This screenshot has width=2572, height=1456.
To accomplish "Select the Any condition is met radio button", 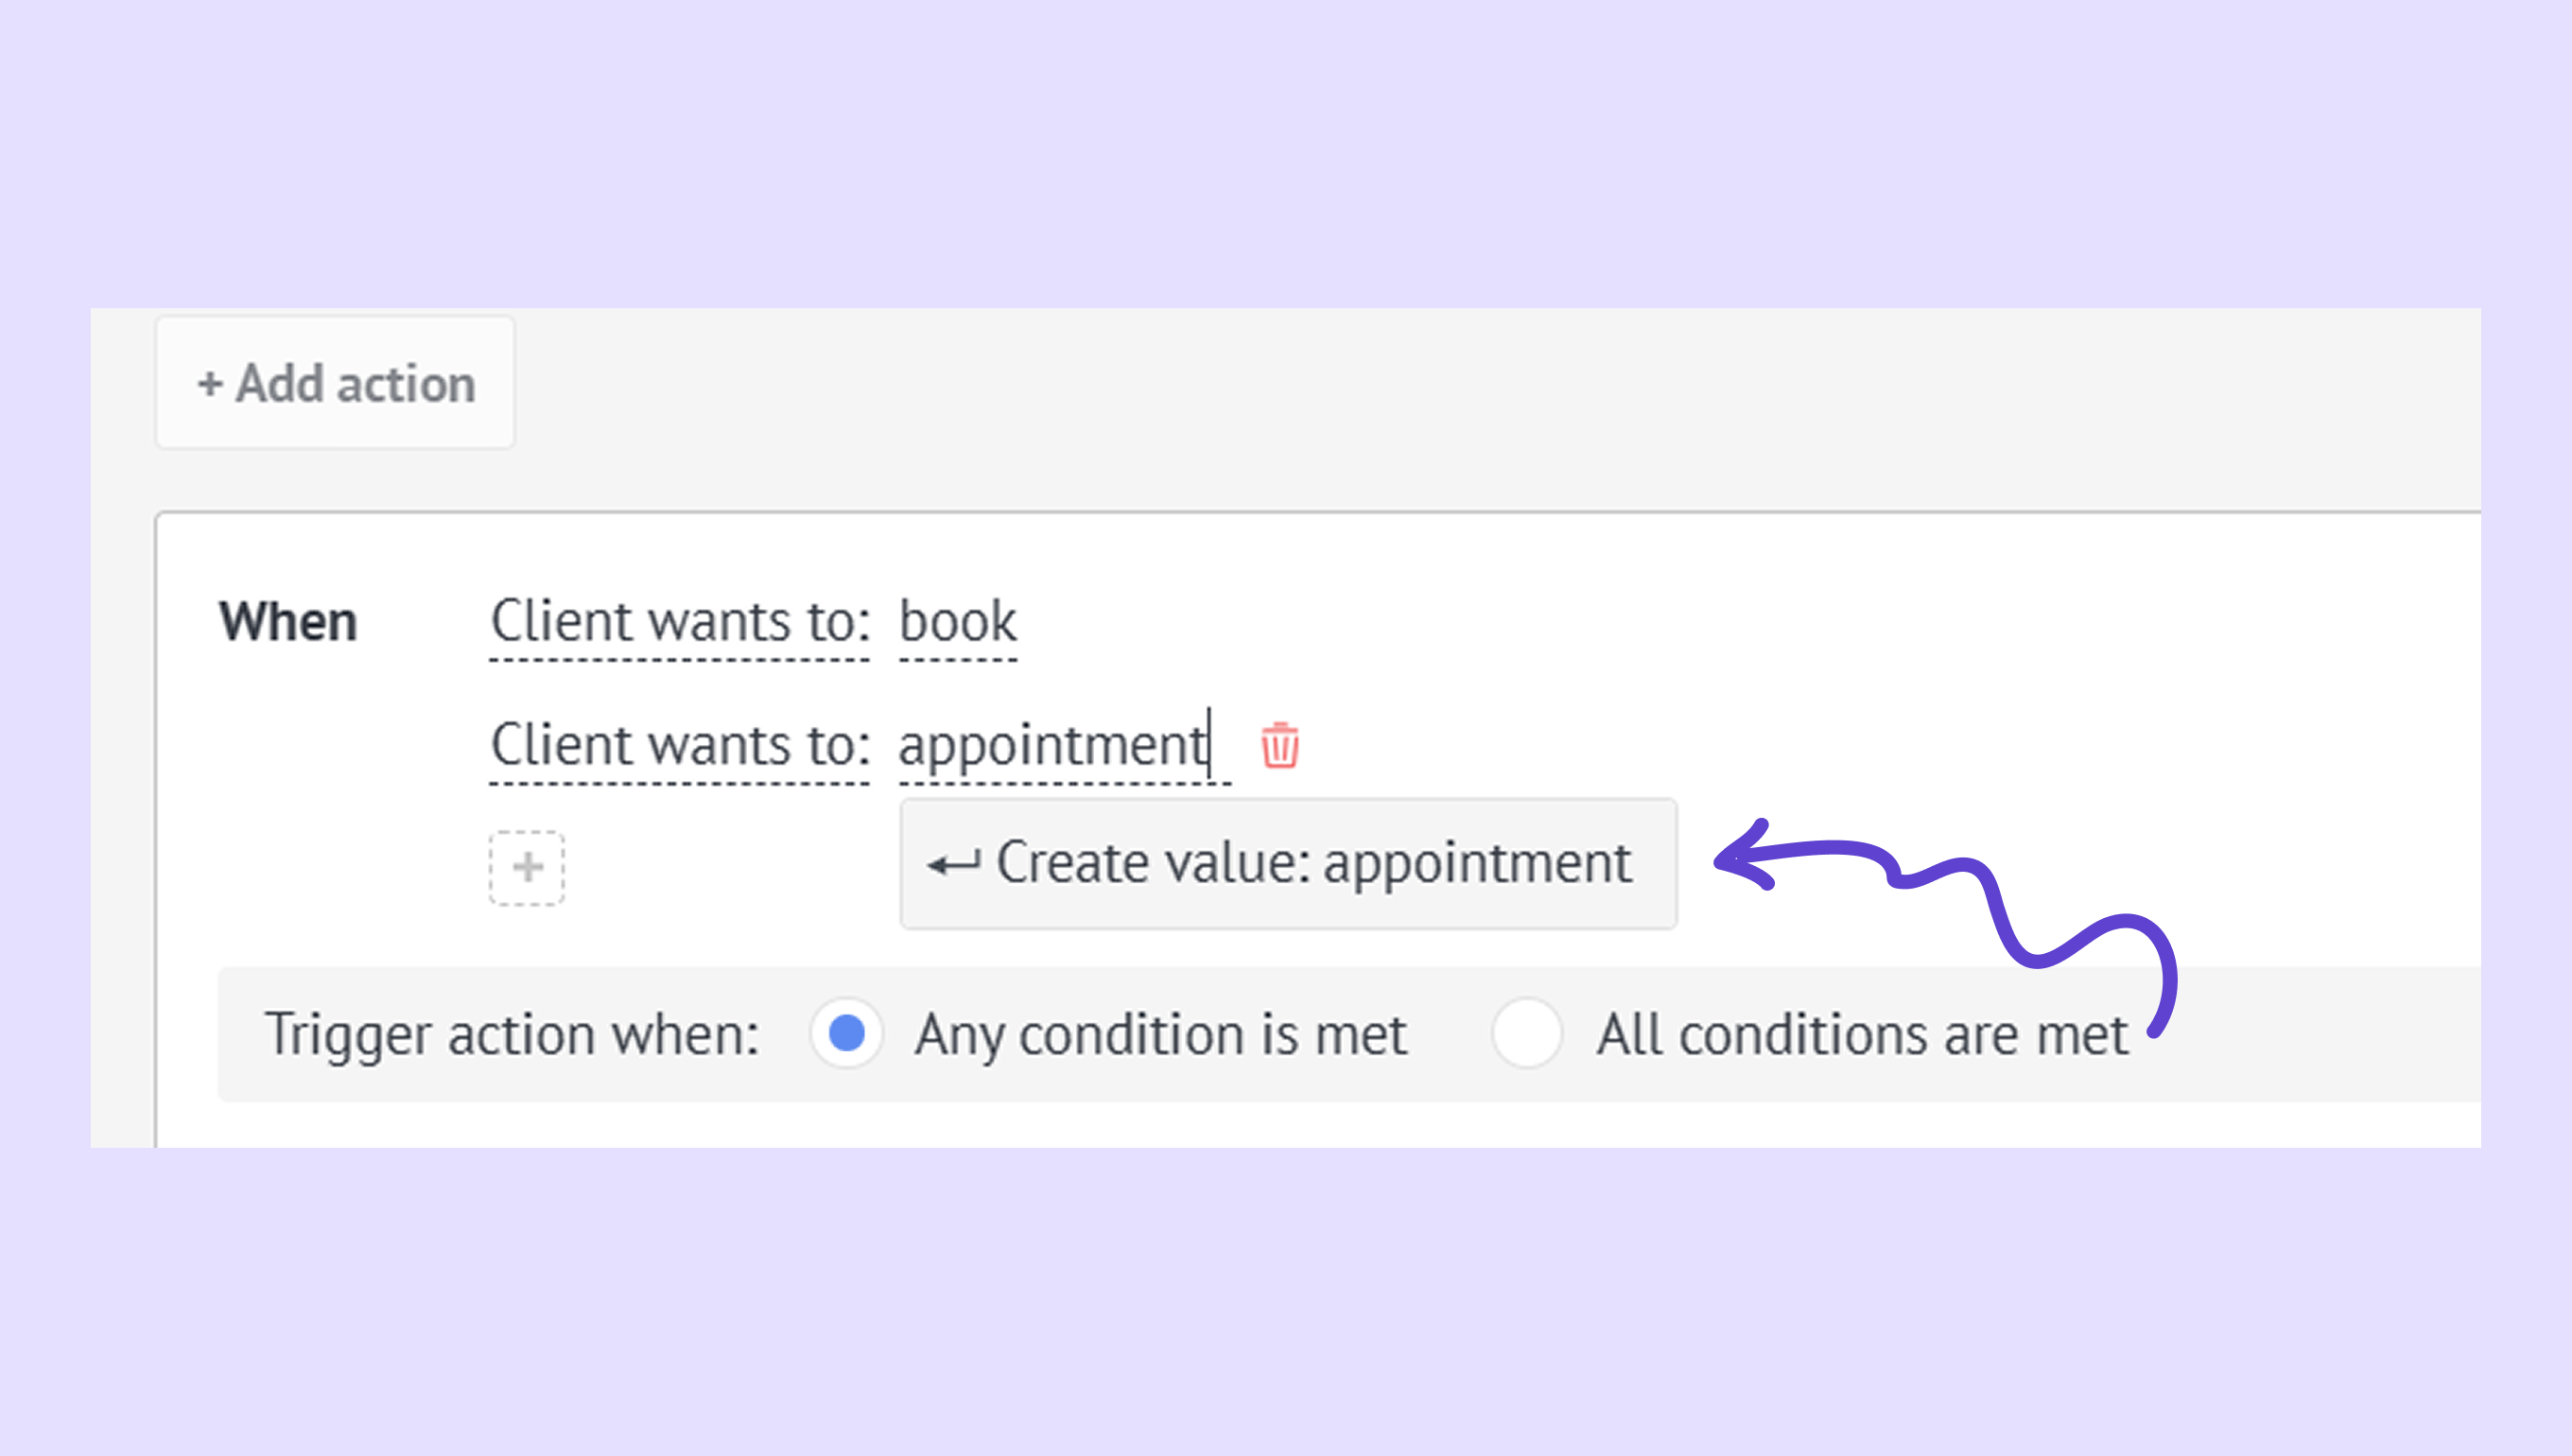I will [846, 1033].
